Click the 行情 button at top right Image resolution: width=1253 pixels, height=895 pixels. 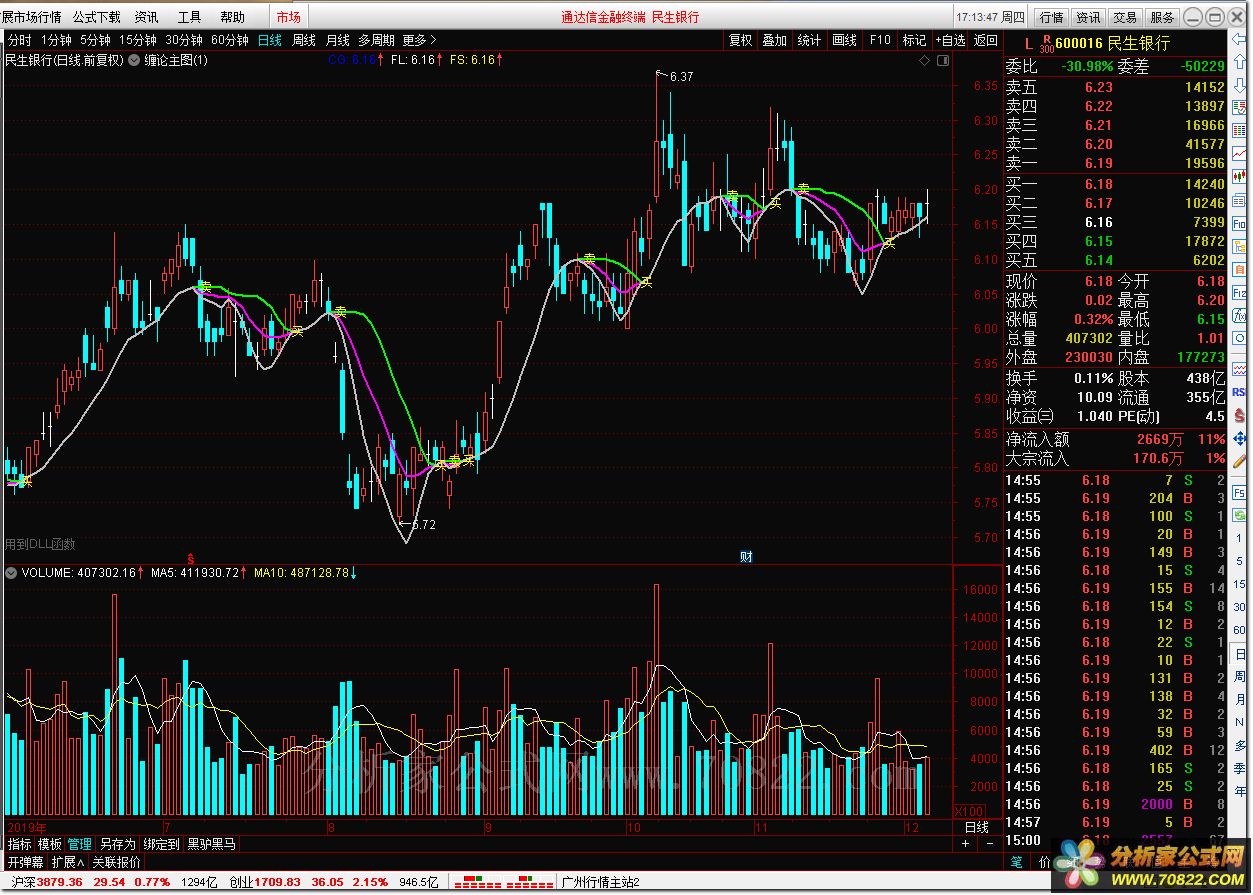(1051, 17)
